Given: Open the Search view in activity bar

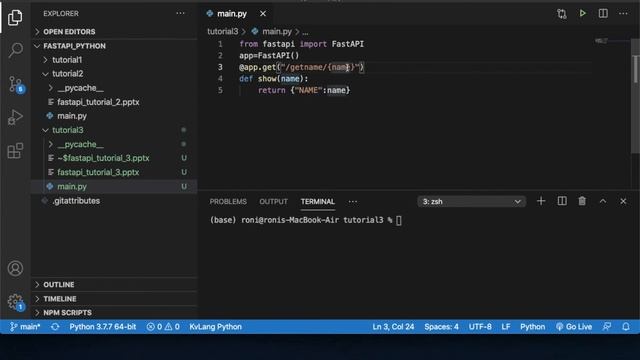Looking at the screenshot, I should tap(15, 50).
